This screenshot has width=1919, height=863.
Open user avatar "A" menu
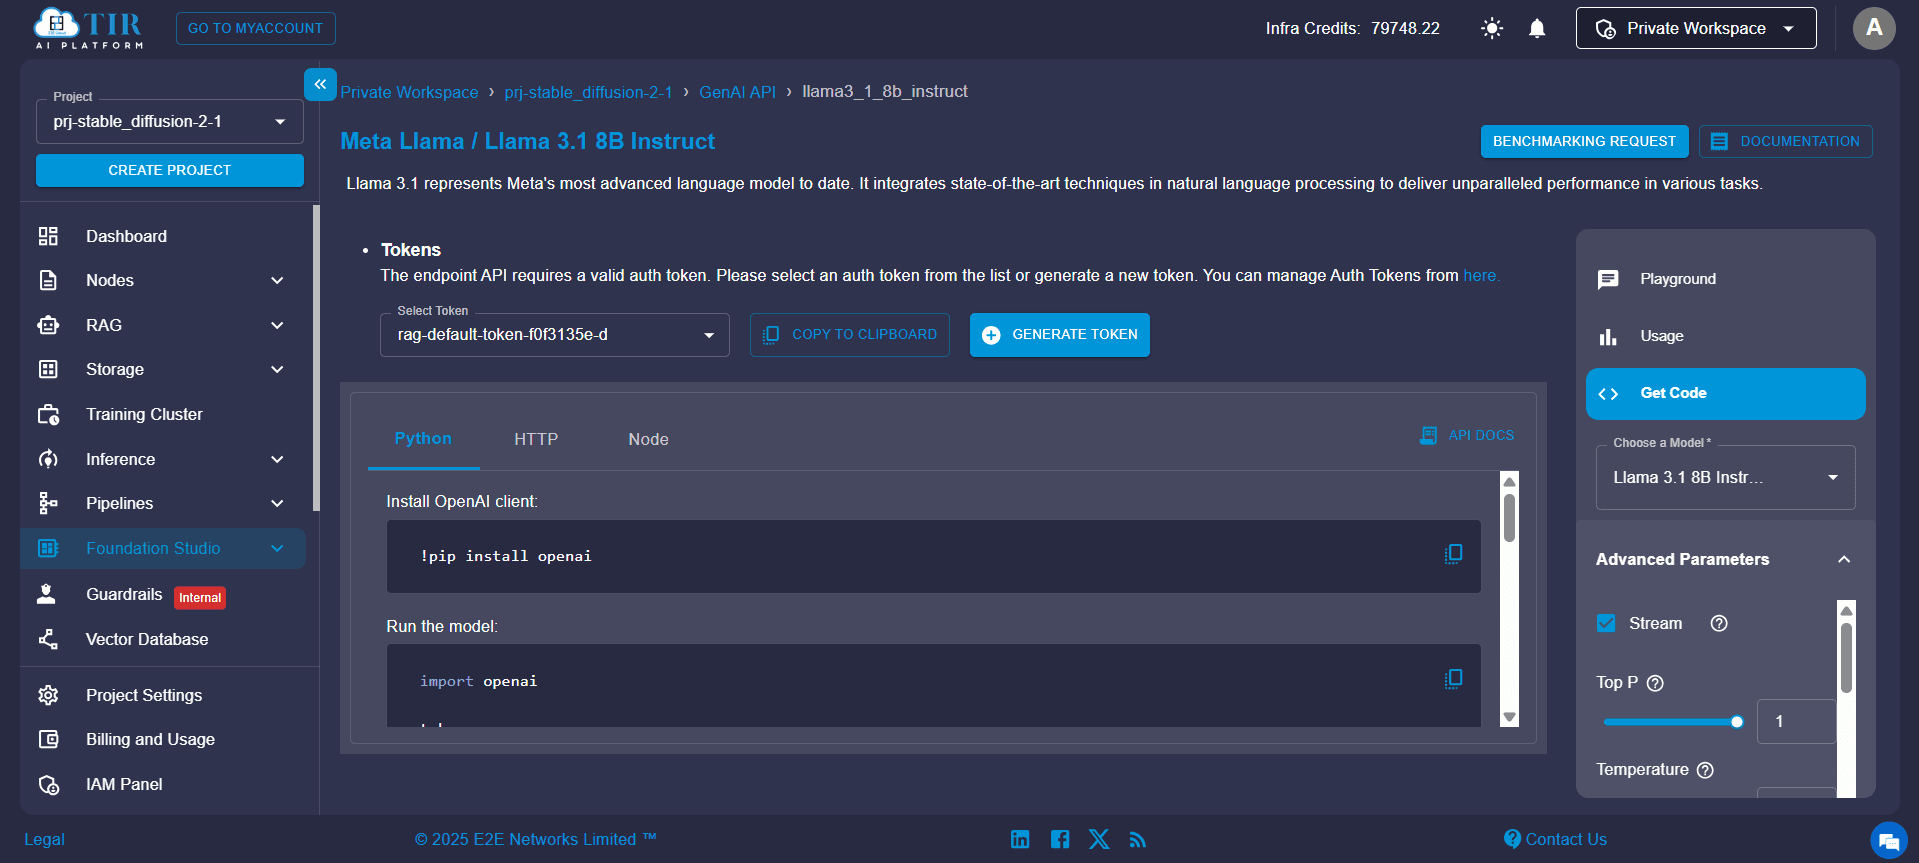tap(1874, 28)
